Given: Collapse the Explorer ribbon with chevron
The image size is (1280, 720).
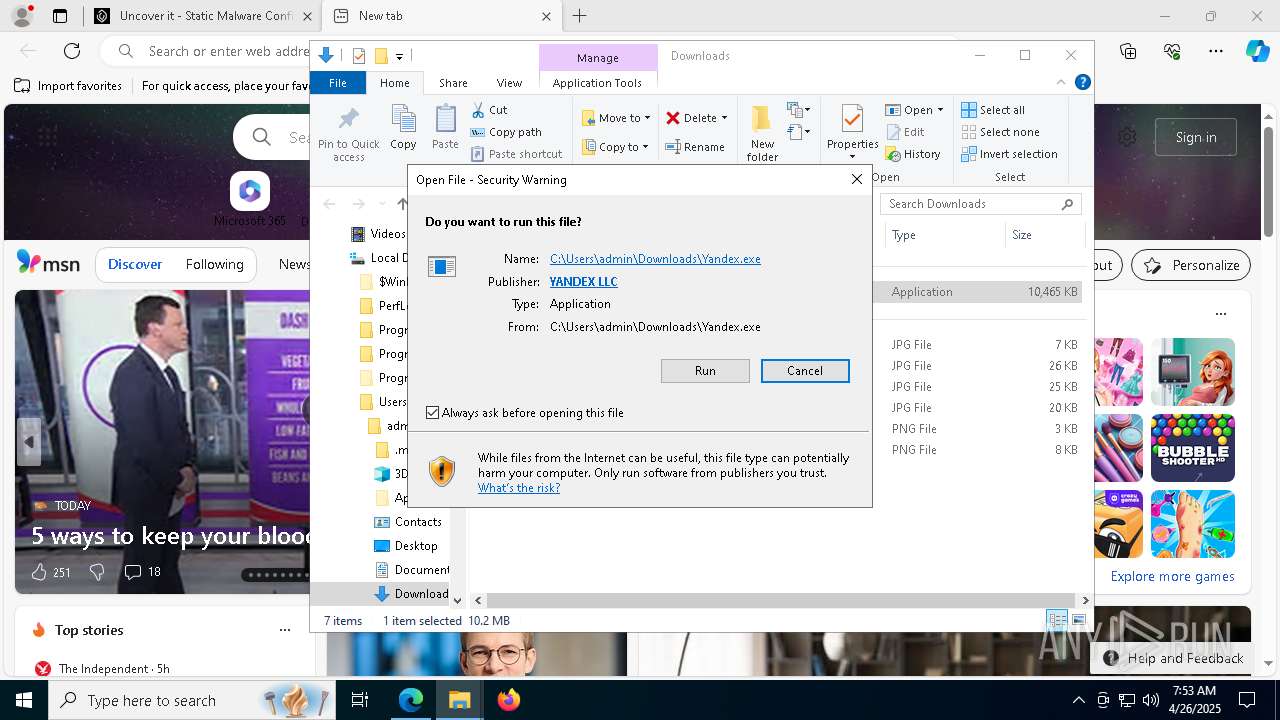Looking at the screenshot, I should coord(1061,83).
